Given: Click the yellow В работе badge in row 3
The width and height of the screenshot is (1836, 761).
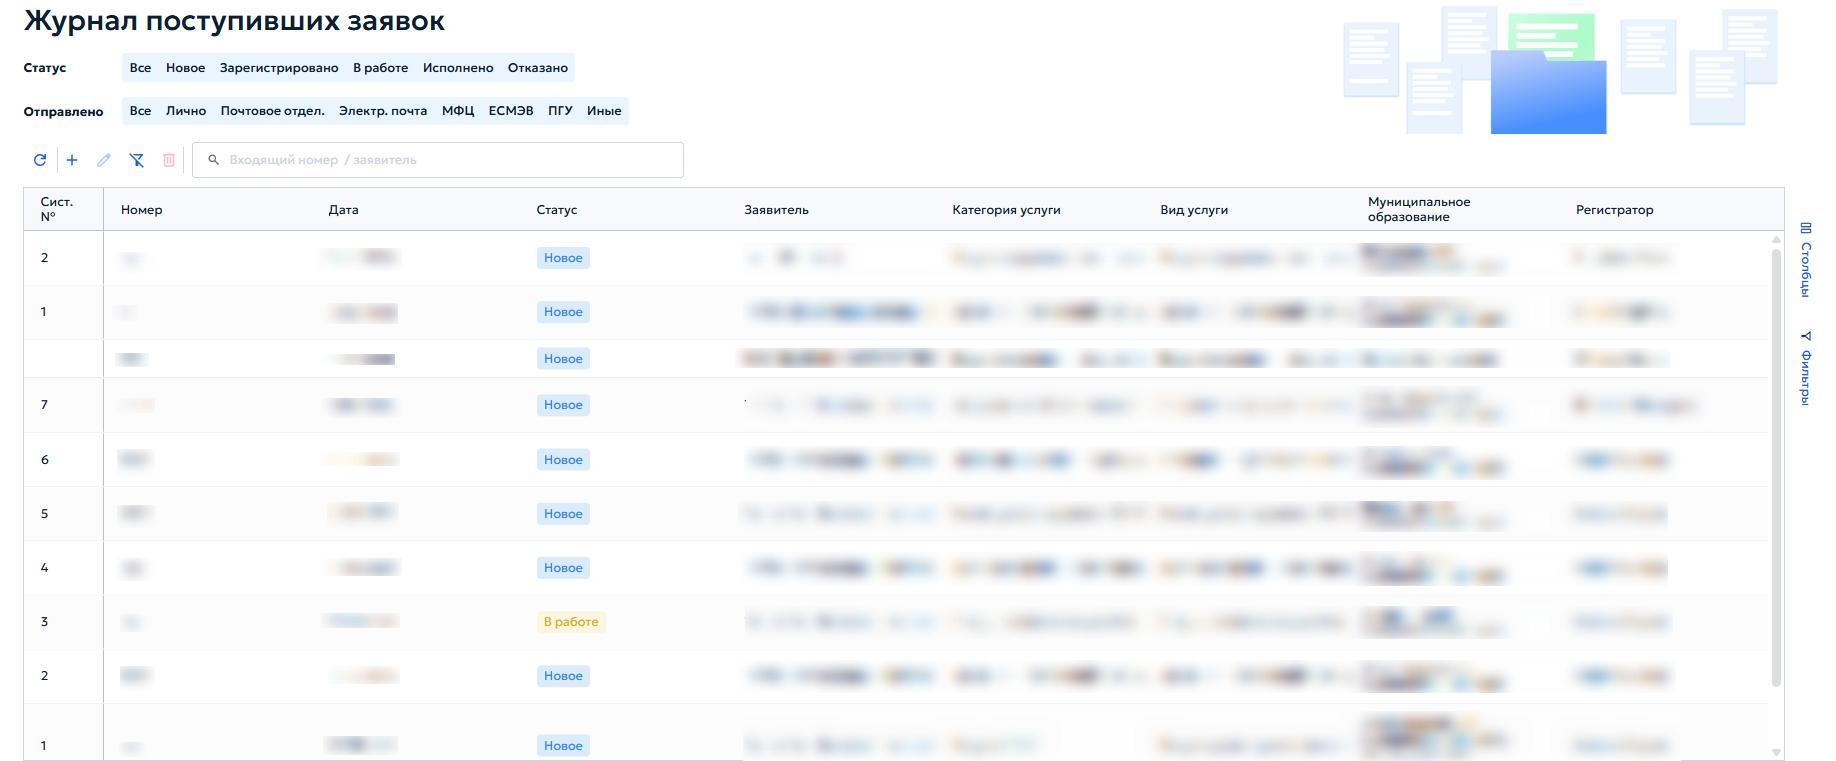Looking at the screenshot, I should 571,622.
